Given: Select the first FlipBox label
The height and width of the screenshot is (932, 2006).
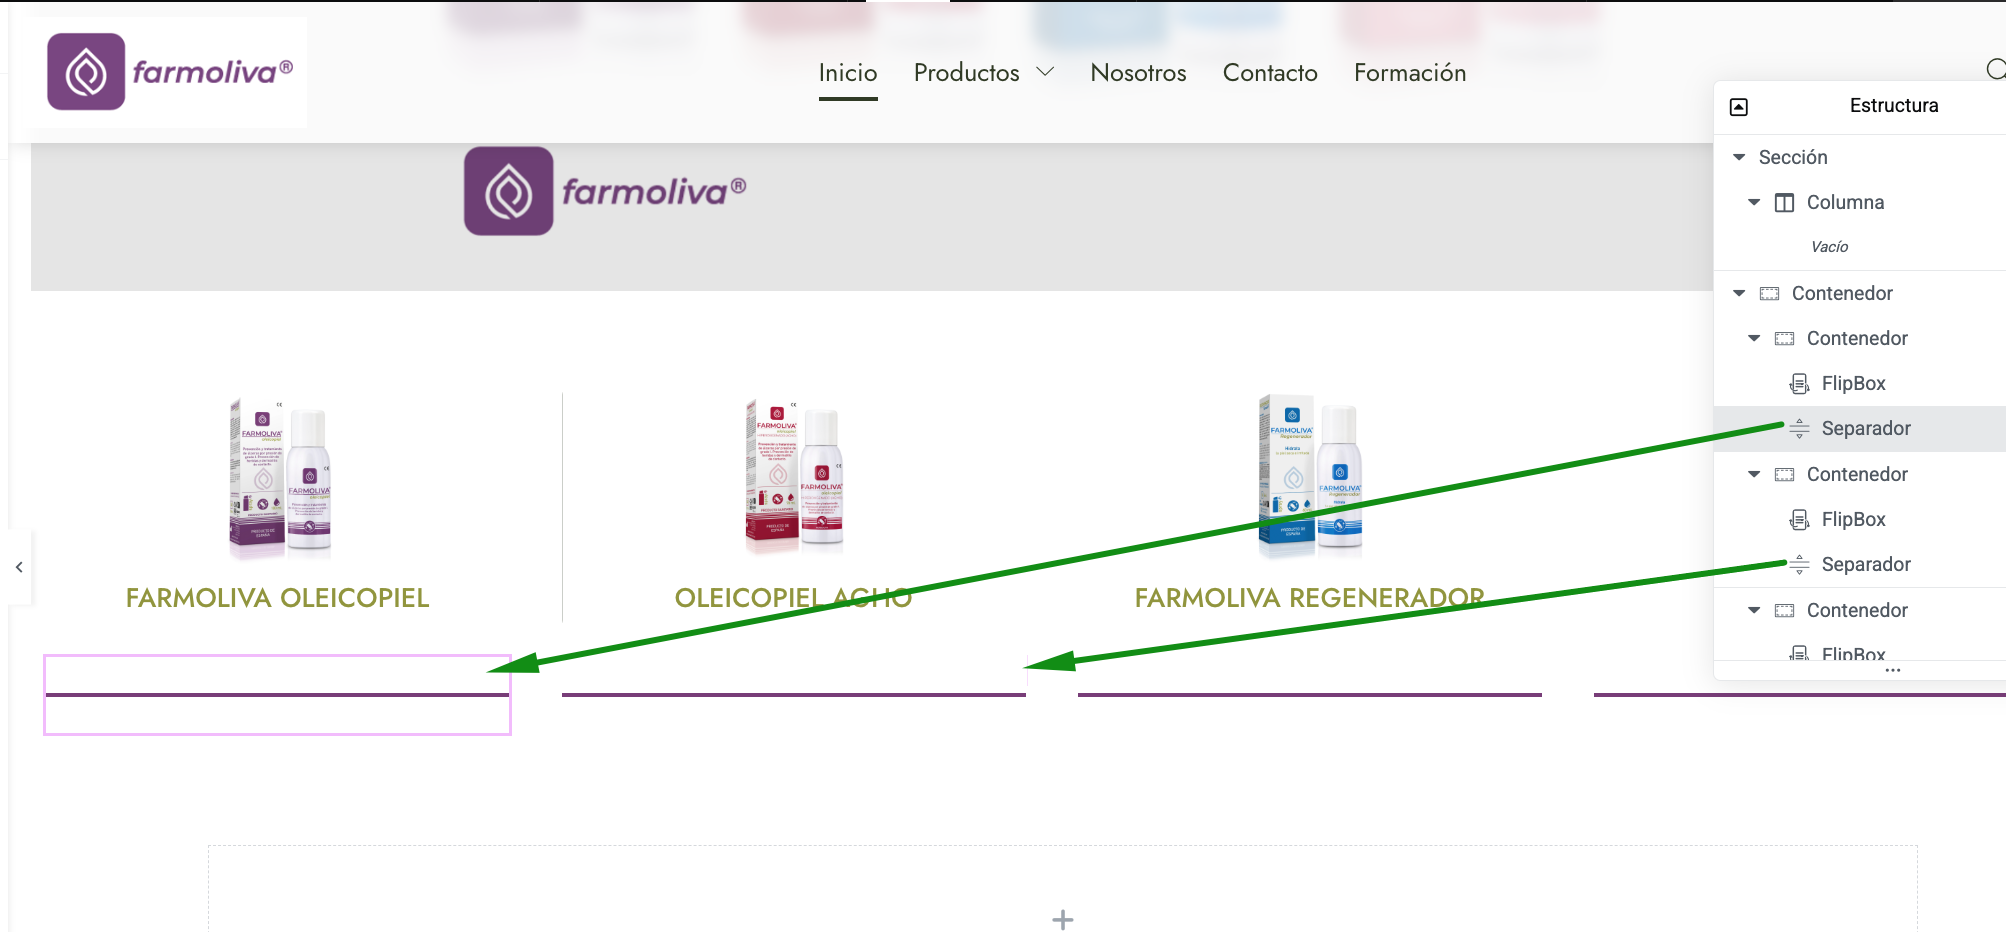Looking at the screenshot, I should [1853, 383].
